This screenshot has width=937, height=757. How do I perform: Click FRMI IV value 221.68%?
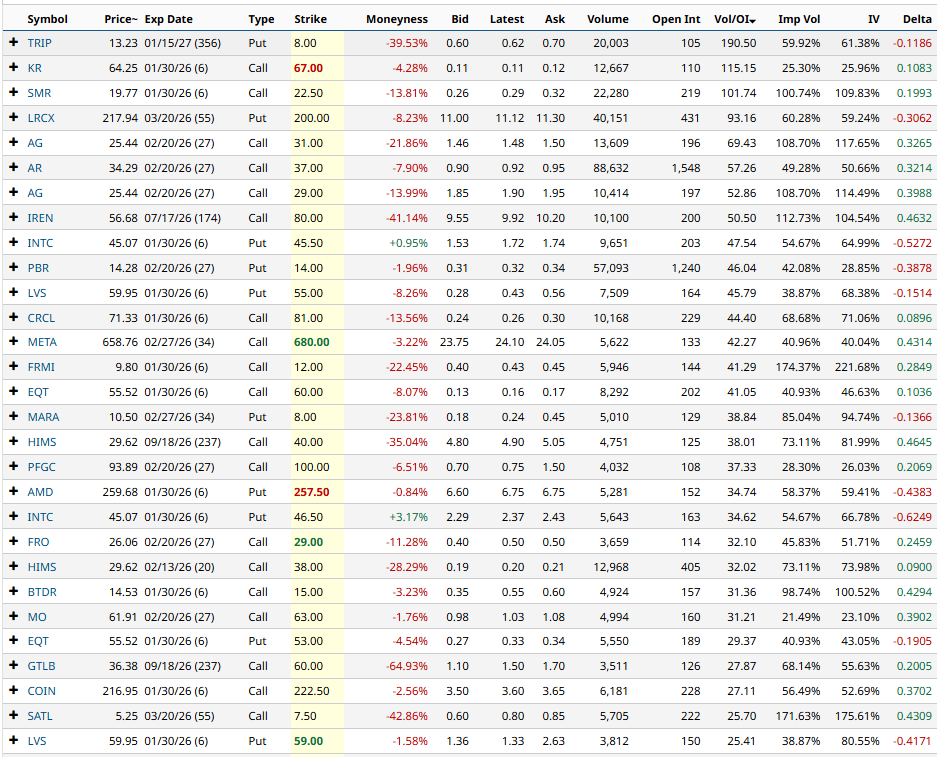pos(857,367)
